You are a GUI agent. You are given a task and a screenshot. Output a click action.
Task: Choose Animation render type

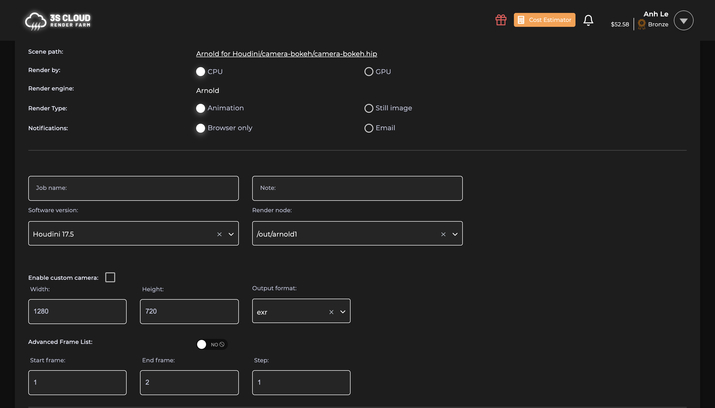click(x=200, y=108)
